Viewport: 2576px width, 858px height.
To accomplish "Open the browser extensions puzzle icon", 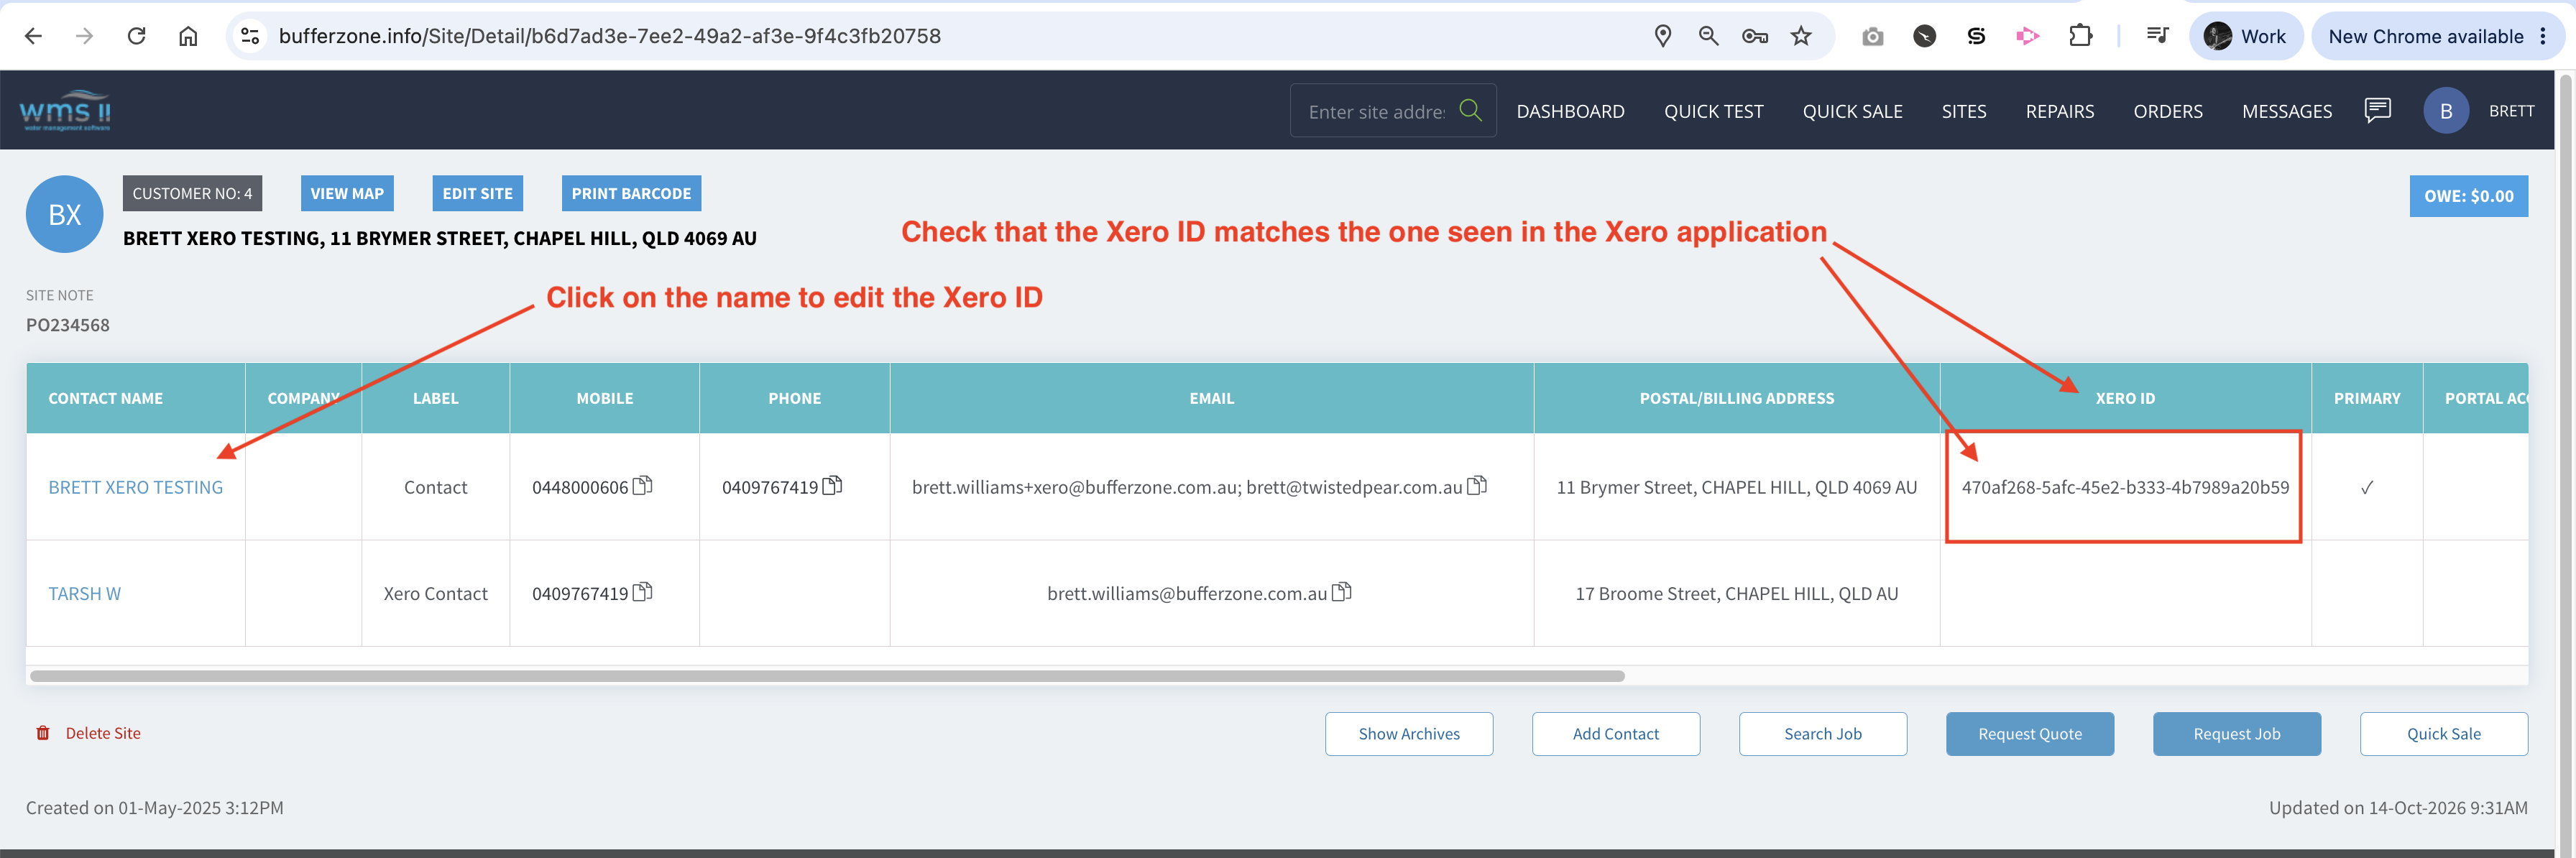I will (2080, 36).
